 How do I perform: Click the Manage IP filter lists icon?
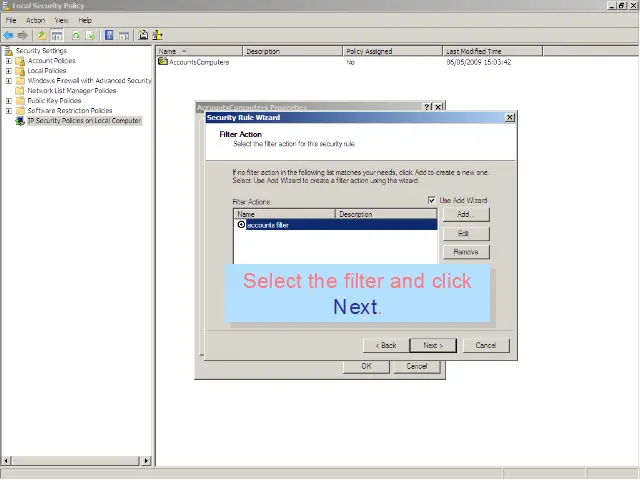[x=158, y=35]
